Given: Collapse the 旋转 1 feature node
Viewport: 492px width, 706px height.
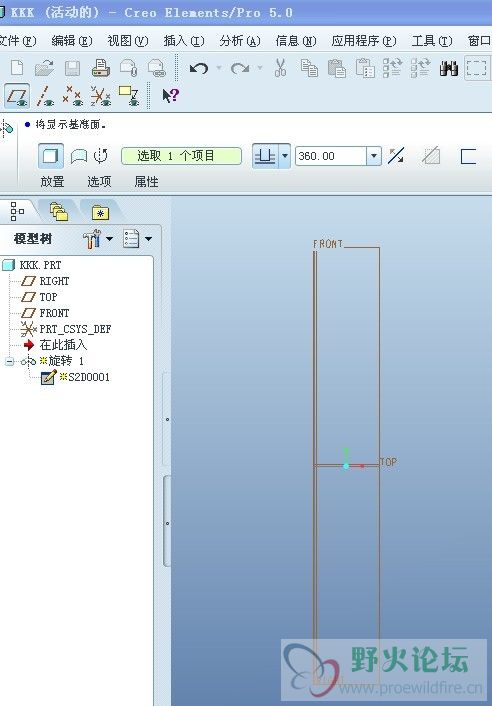Looking at the screenshot, I should pos(9,361).
